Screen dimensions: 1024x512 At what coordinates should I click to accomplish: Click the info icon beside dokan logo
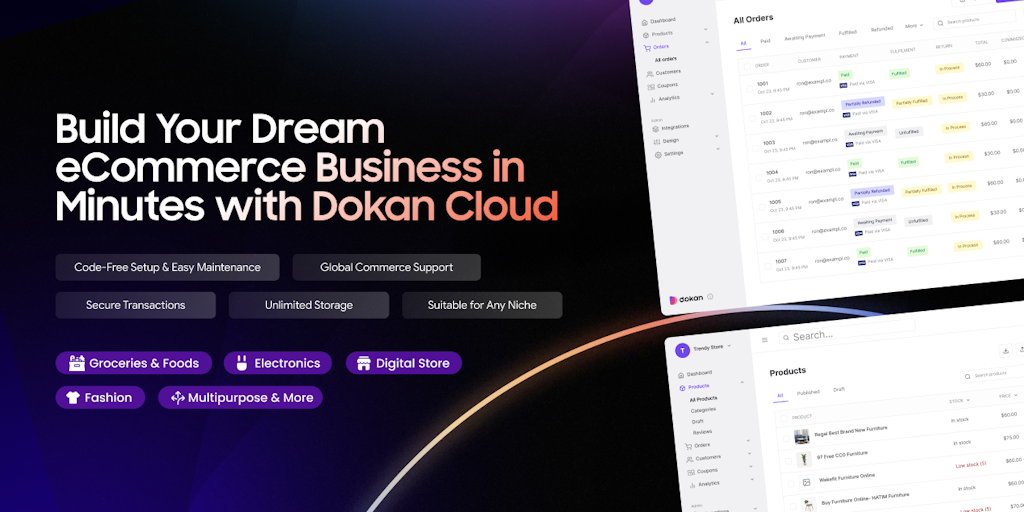coord(710,296)
